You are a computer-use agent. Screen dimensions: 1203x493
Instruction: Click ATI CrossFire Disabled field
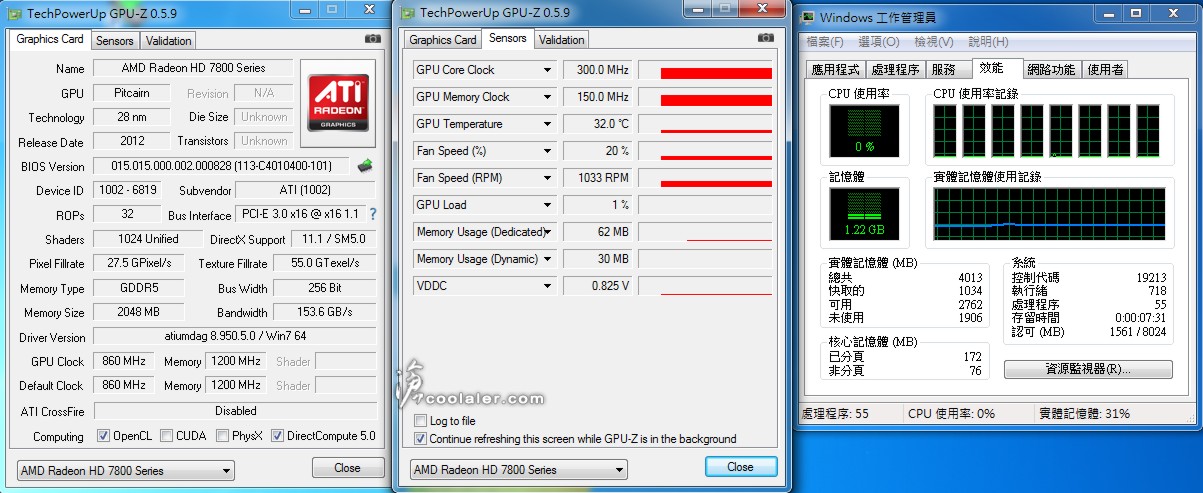[234, 411]
